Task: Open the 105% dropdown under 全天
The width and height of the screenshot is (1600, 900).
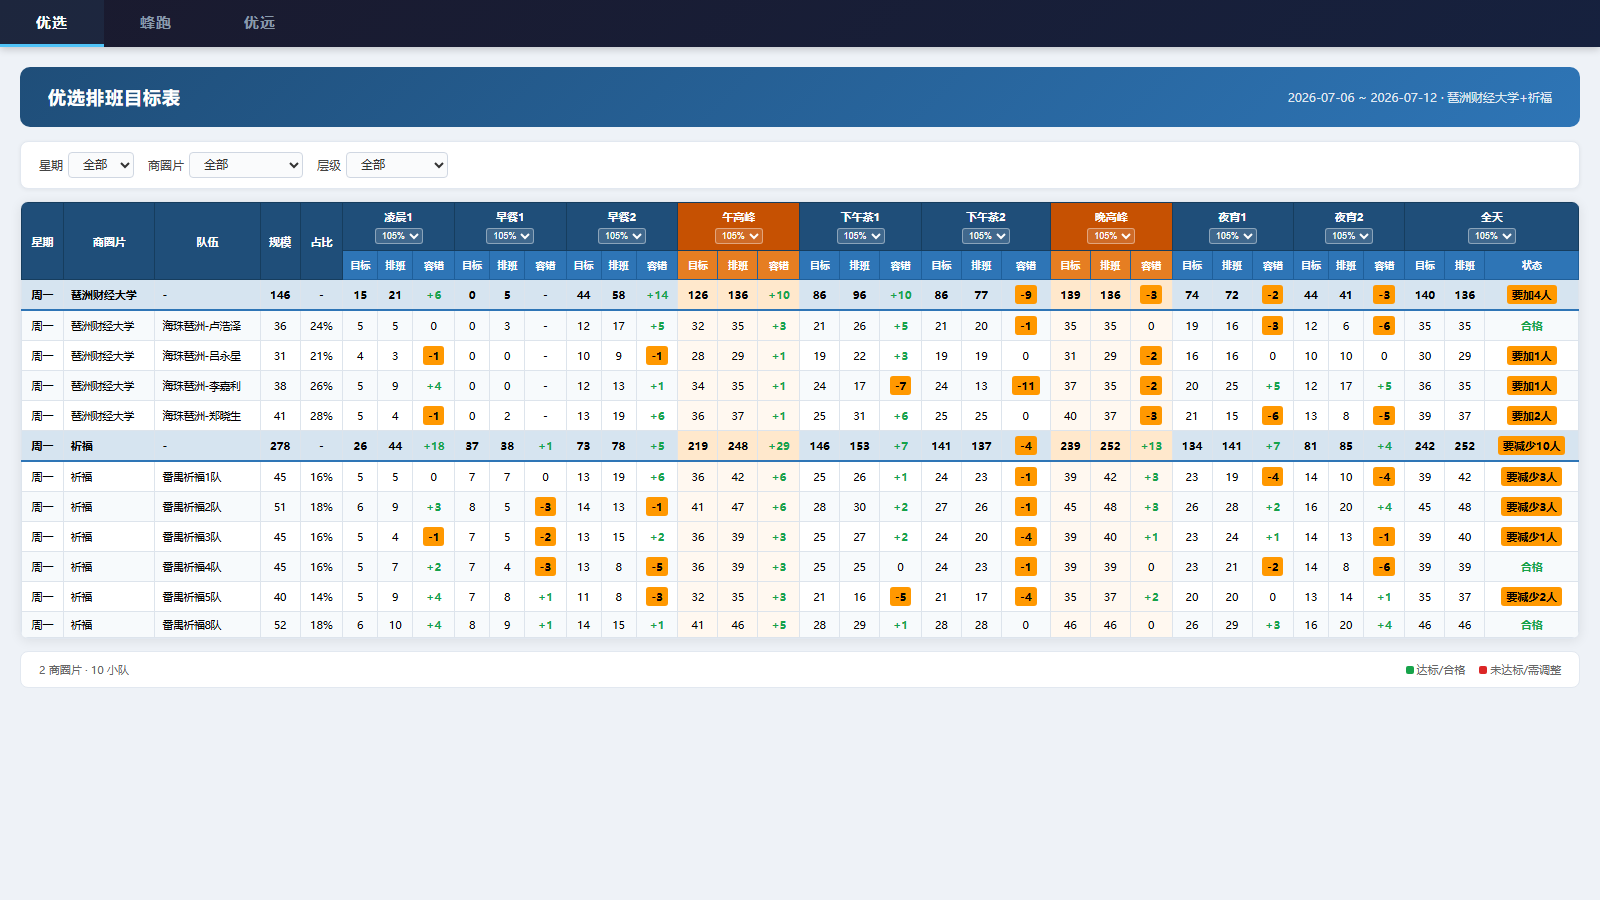Action: (x=1492, y=236)
